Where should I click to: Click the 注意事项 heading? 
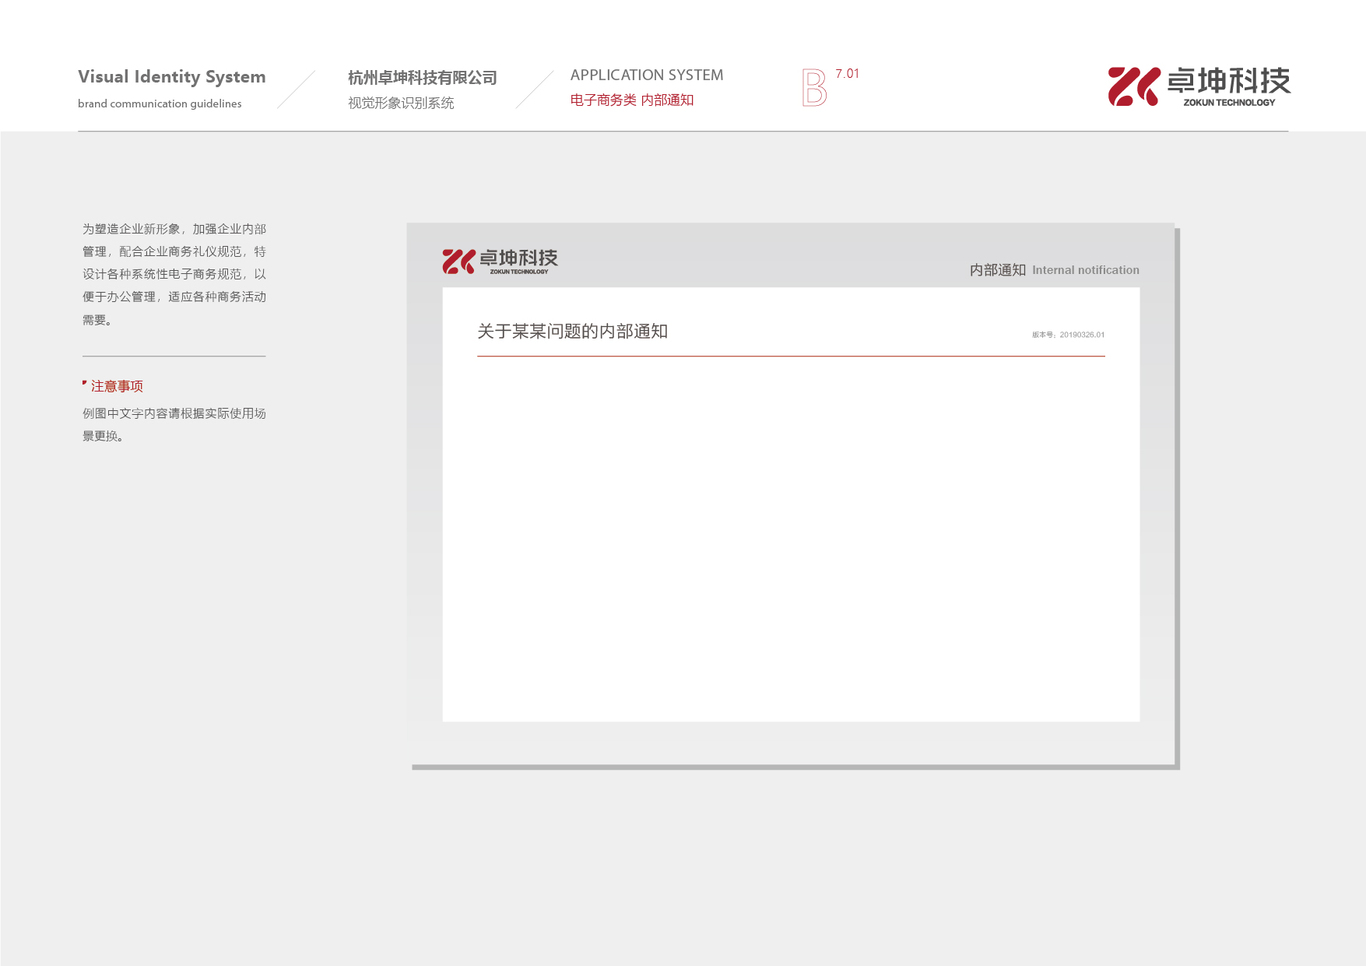tap(117, 386)
